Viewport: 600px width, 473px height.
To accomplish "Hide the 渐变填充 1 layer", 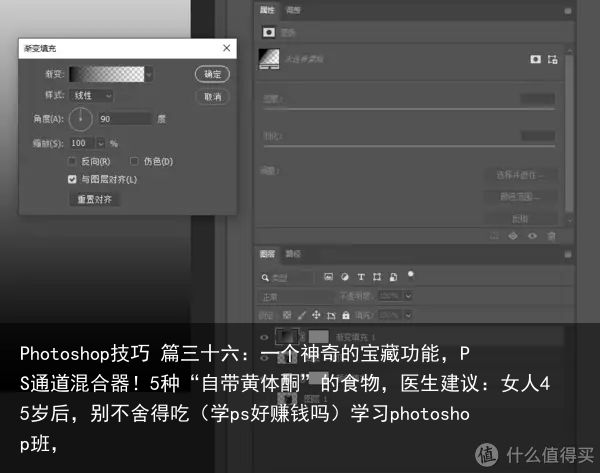I will [264, 338].
